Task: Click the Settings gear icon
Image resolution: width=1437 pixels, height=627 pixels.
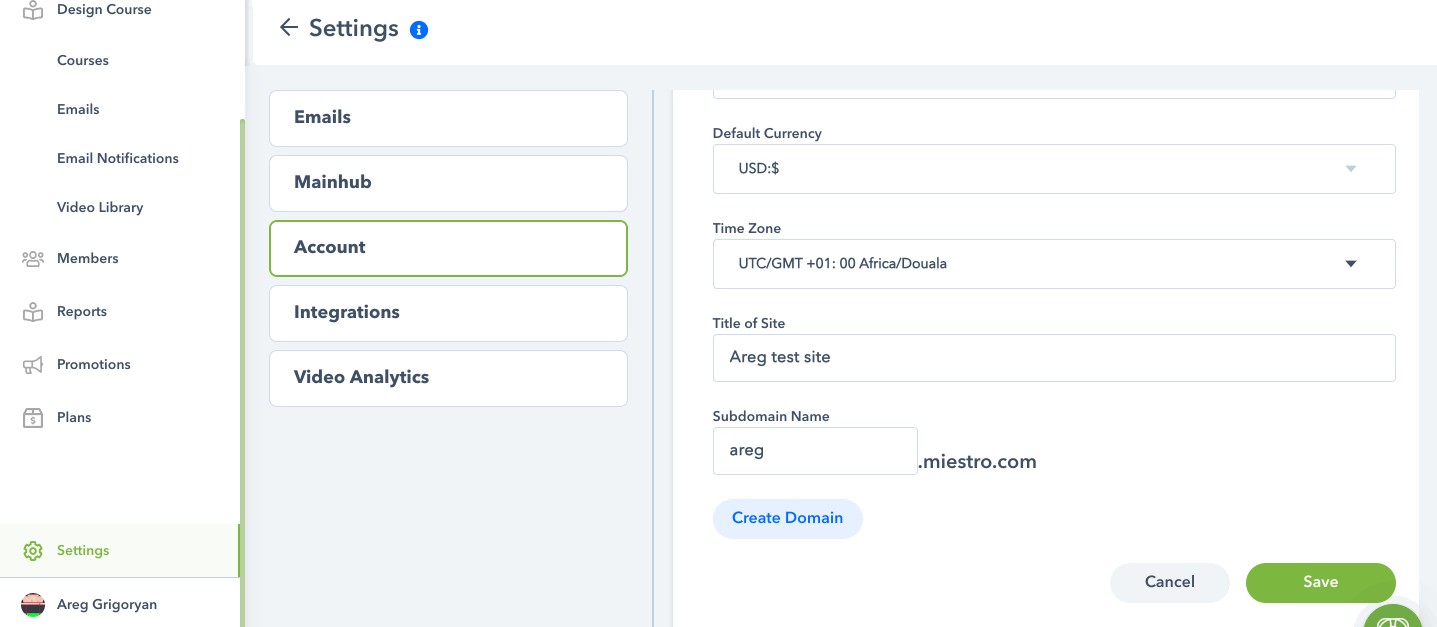Action: (33, 551)
